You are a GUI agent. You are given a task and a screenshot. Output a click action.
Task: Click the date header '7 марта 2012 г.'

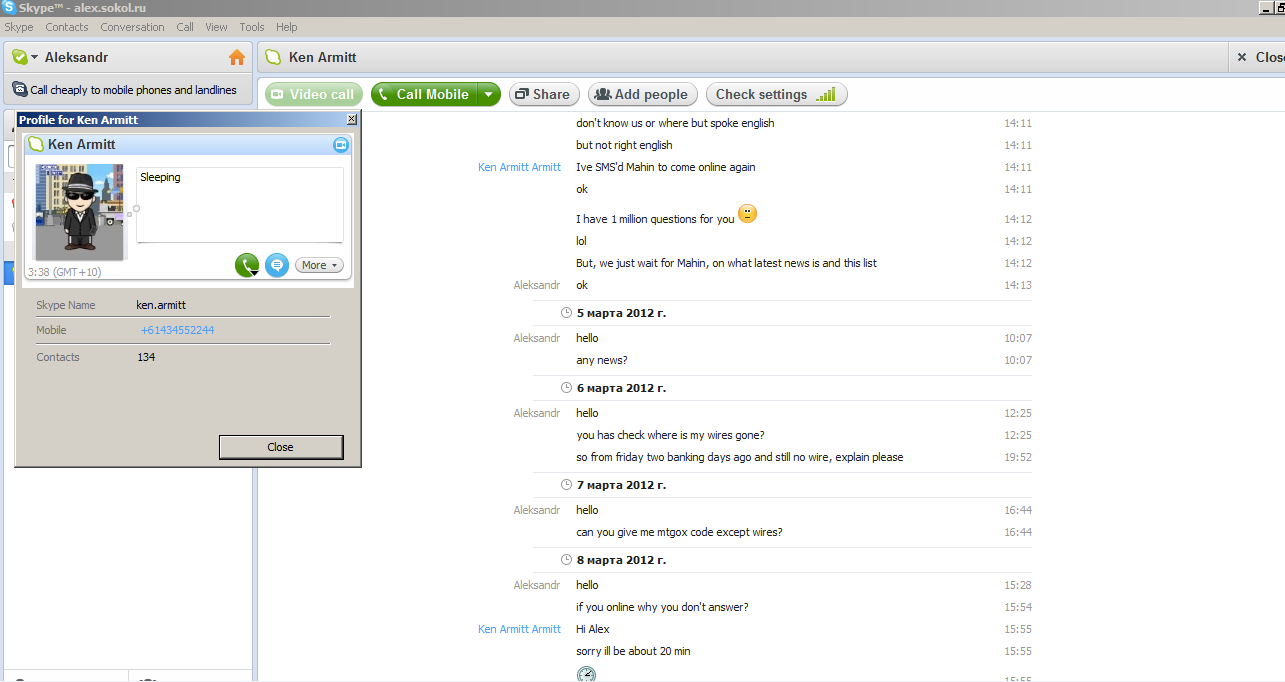[x=621, y=485]
